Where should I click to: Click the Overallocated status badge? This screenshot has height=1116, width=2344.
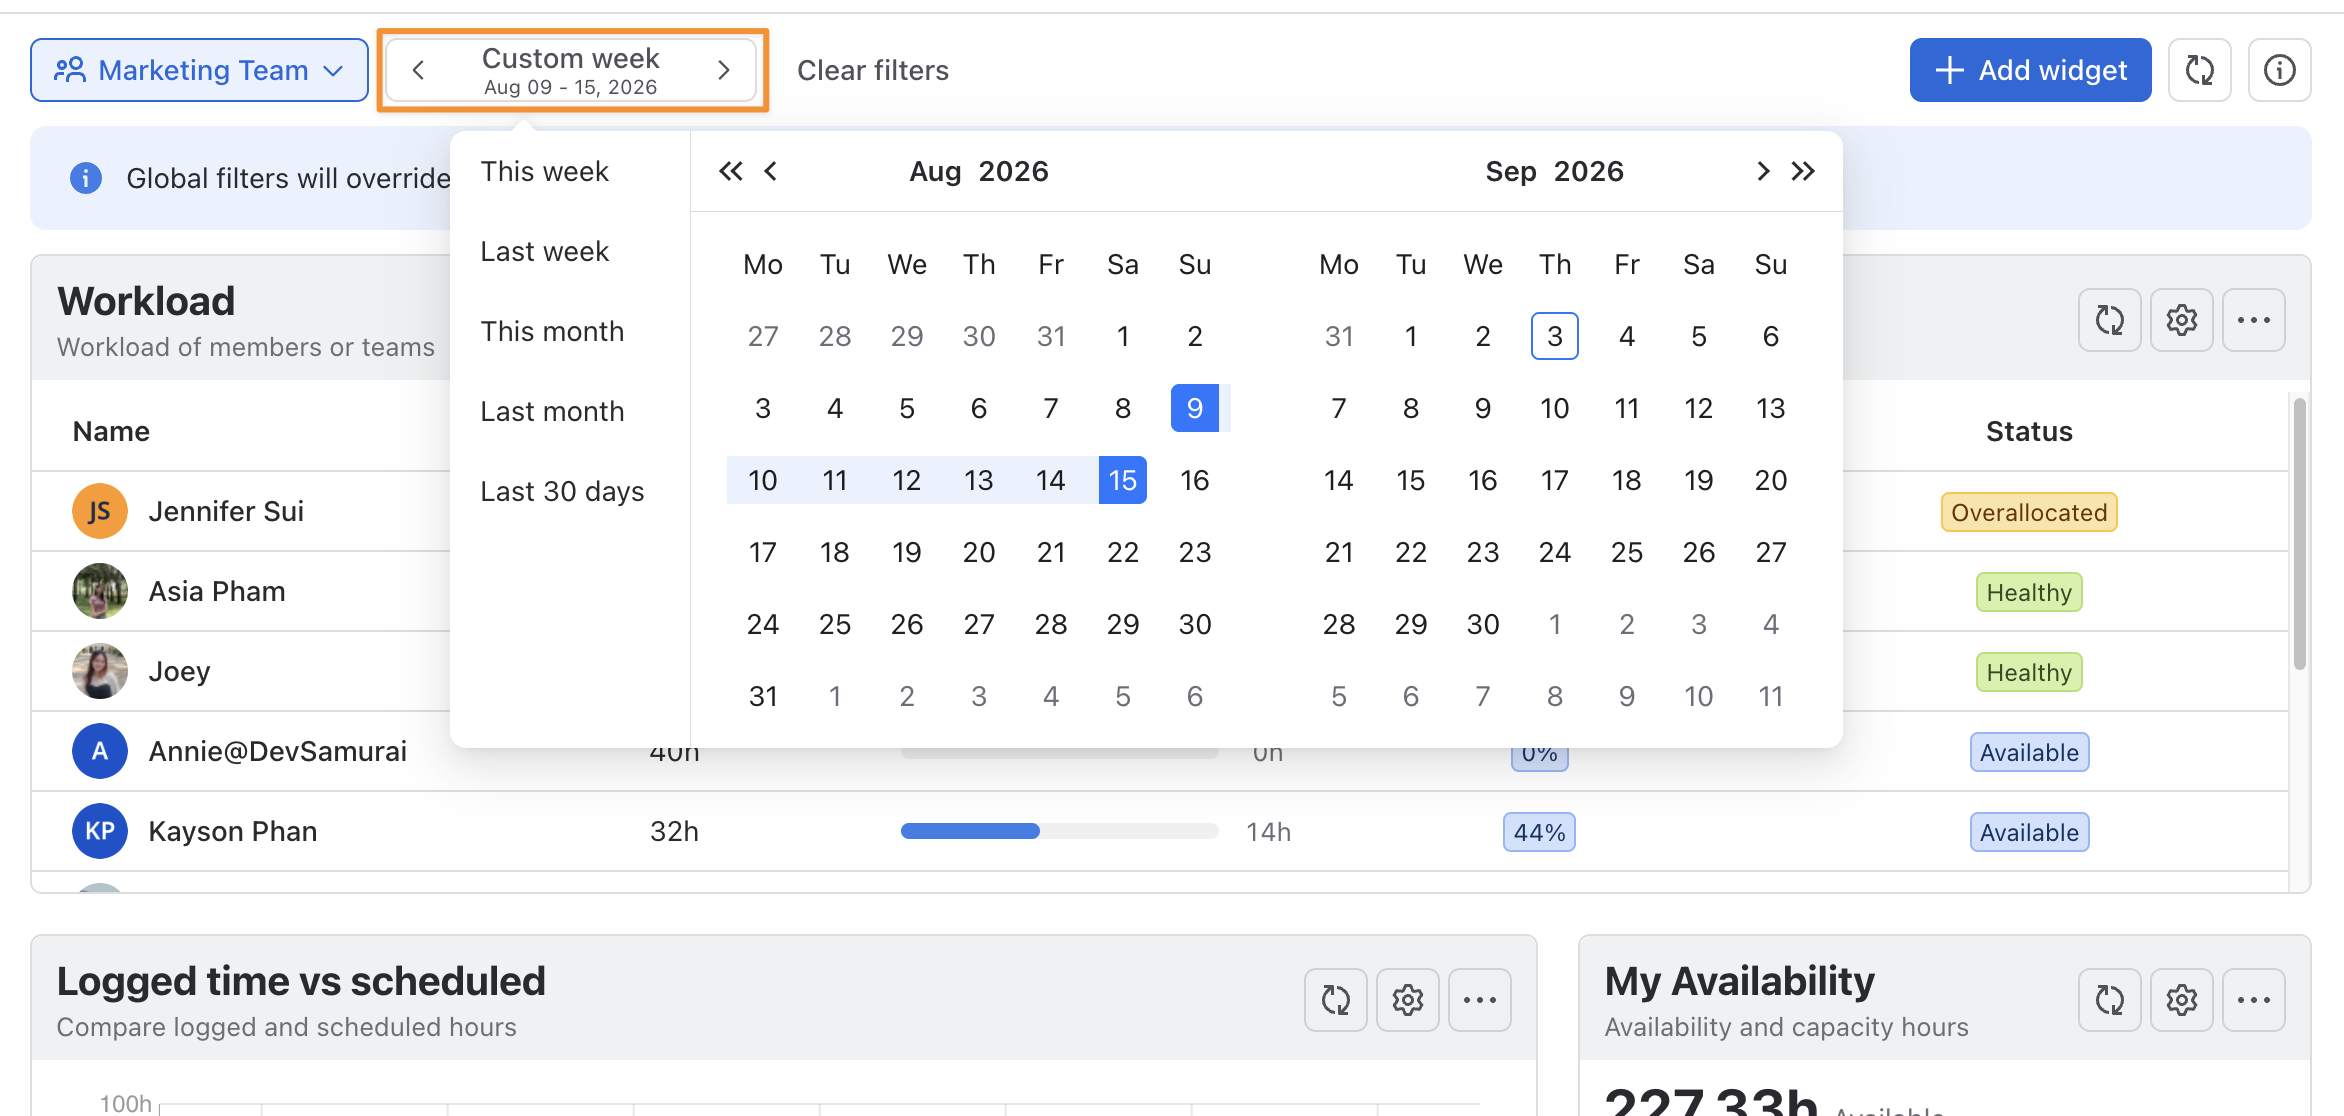pos(2029,512)
